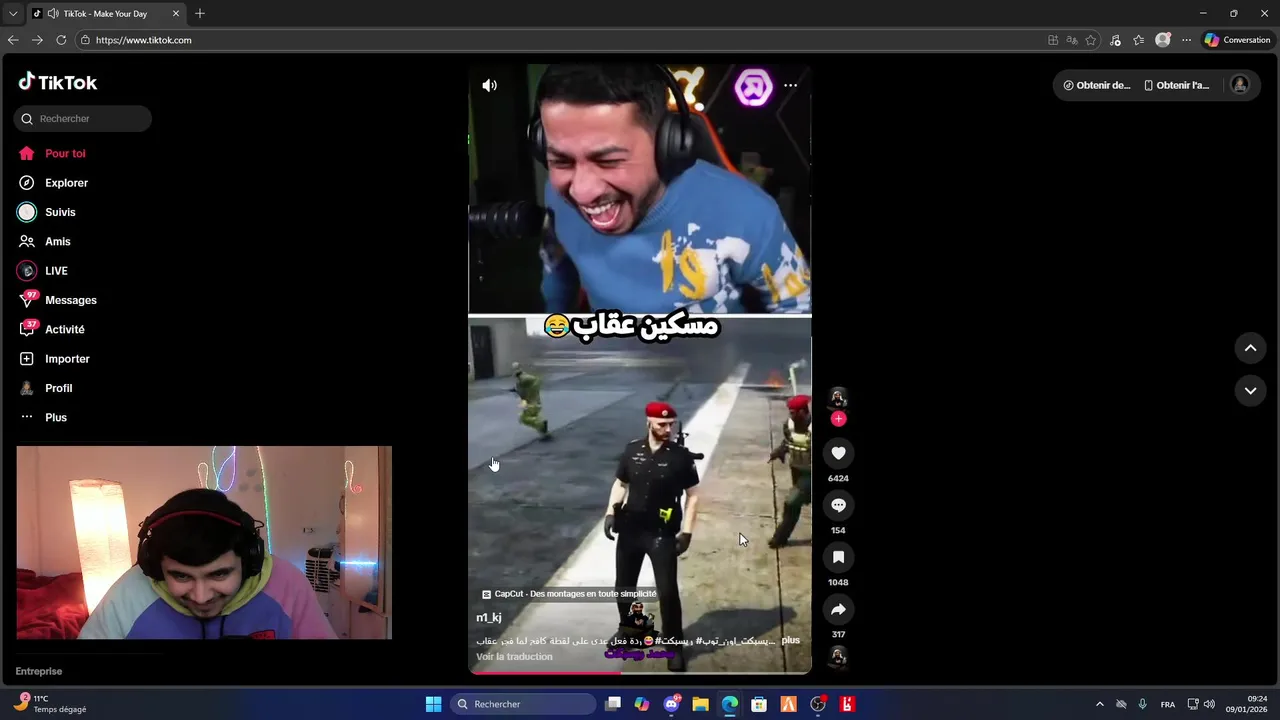Seek on the red video progress bar
The width and height of the screenshot is (1280, 720).
coord(640,673)
